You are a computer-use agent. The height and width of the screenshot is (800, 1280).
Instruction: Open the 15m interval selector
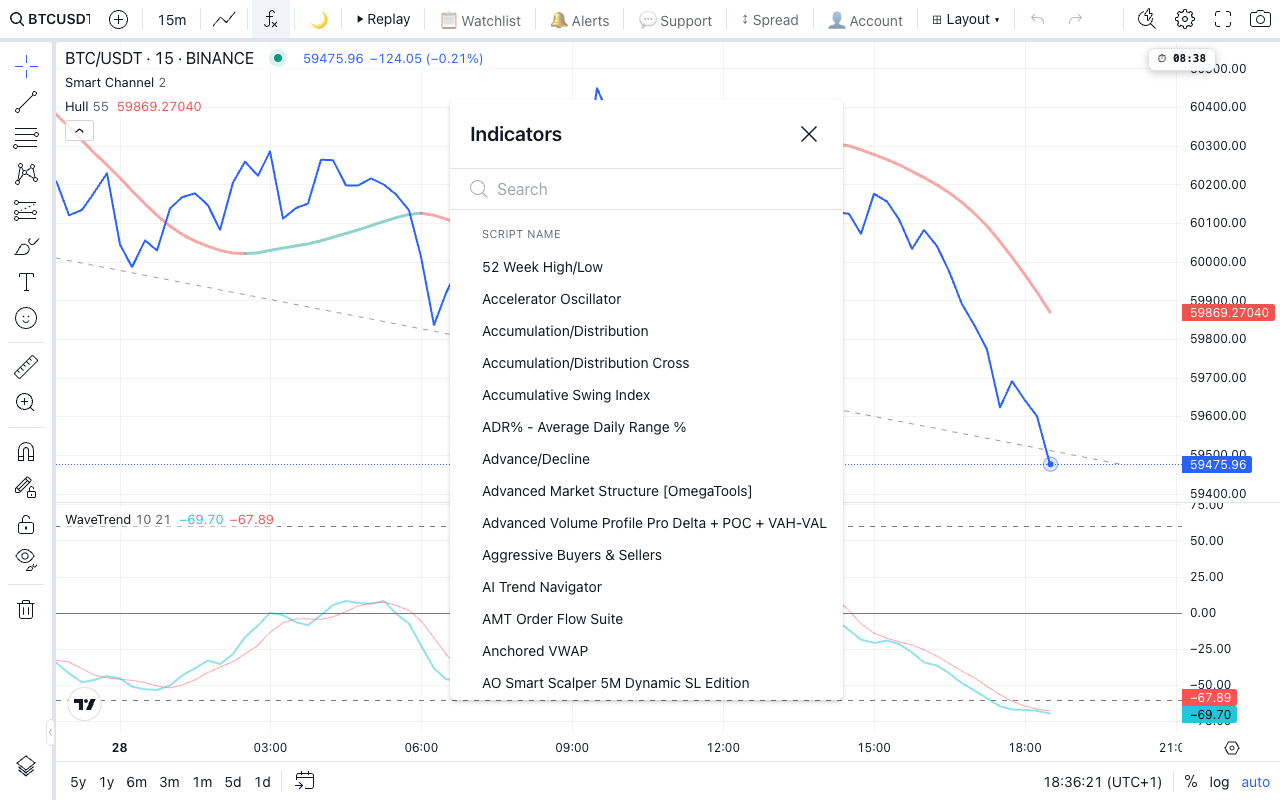tap(172, 19)
